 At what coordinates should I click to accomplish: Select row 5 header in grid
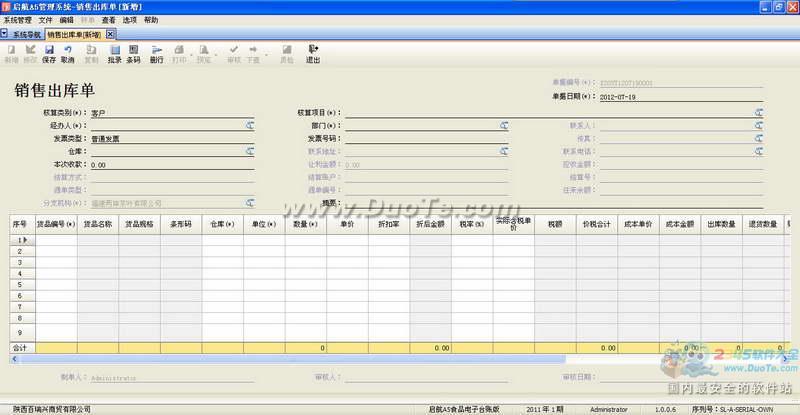click(x=22, y=285)
